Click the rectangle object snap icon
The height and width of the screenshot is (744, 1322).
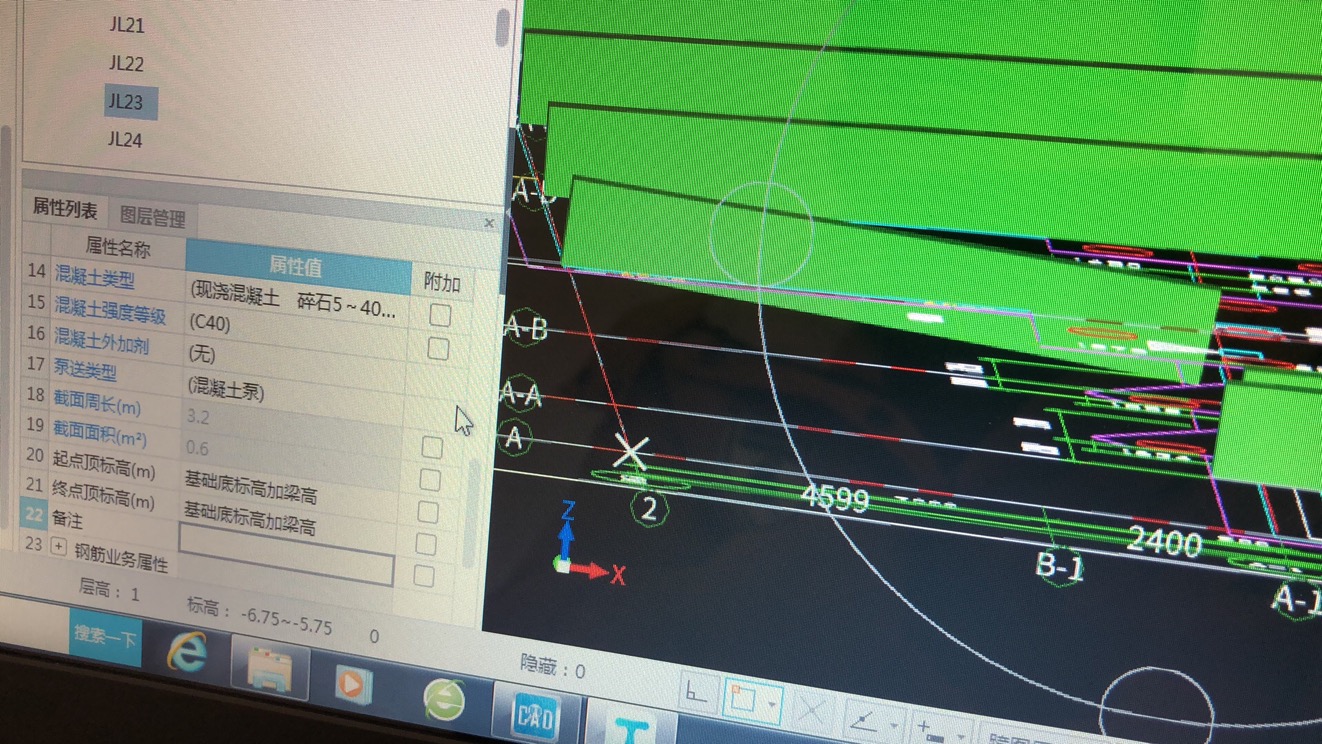point(743,699)
